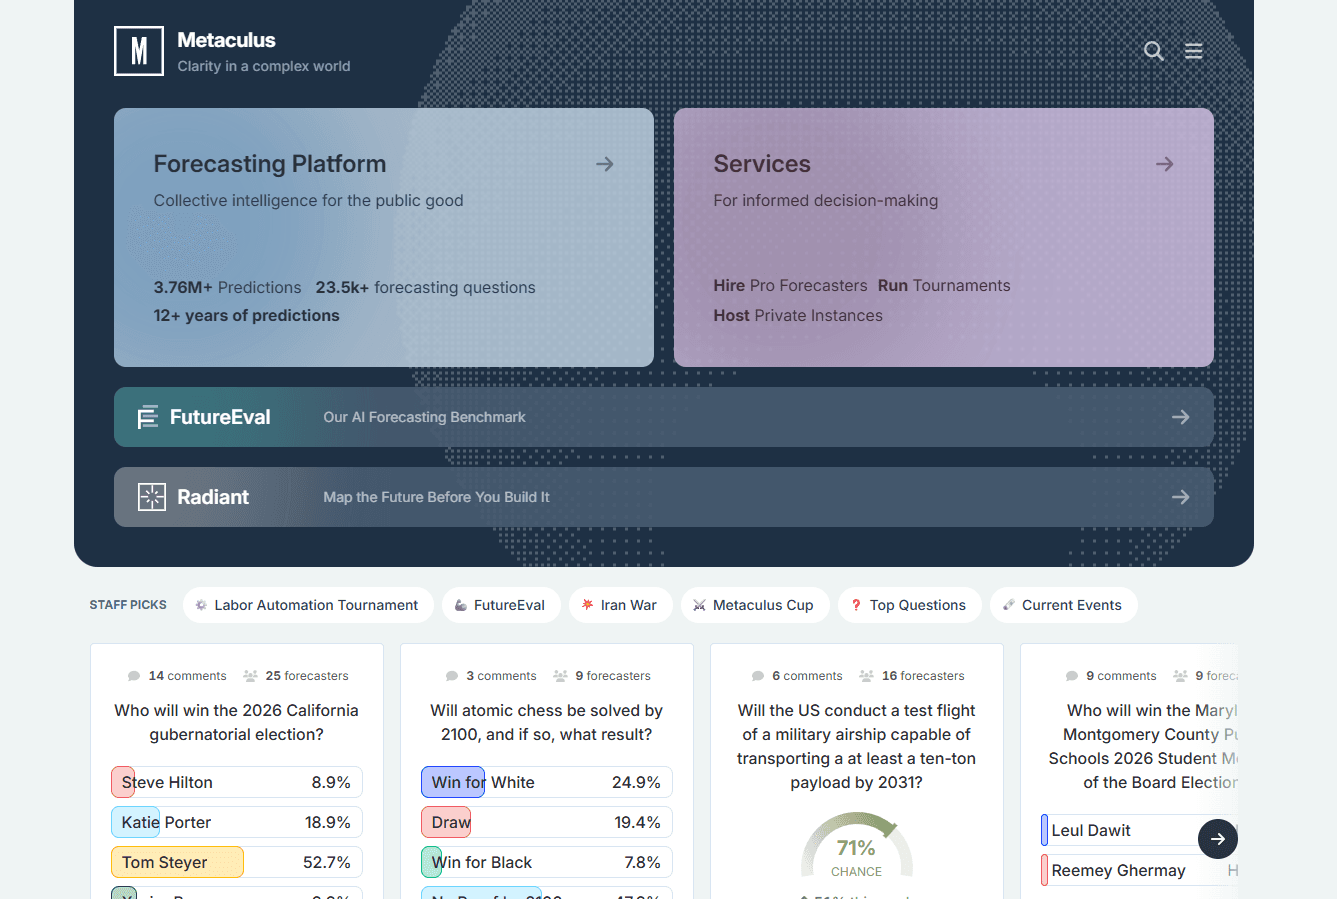Open Labor Automation Tournament staff pick

308,605
